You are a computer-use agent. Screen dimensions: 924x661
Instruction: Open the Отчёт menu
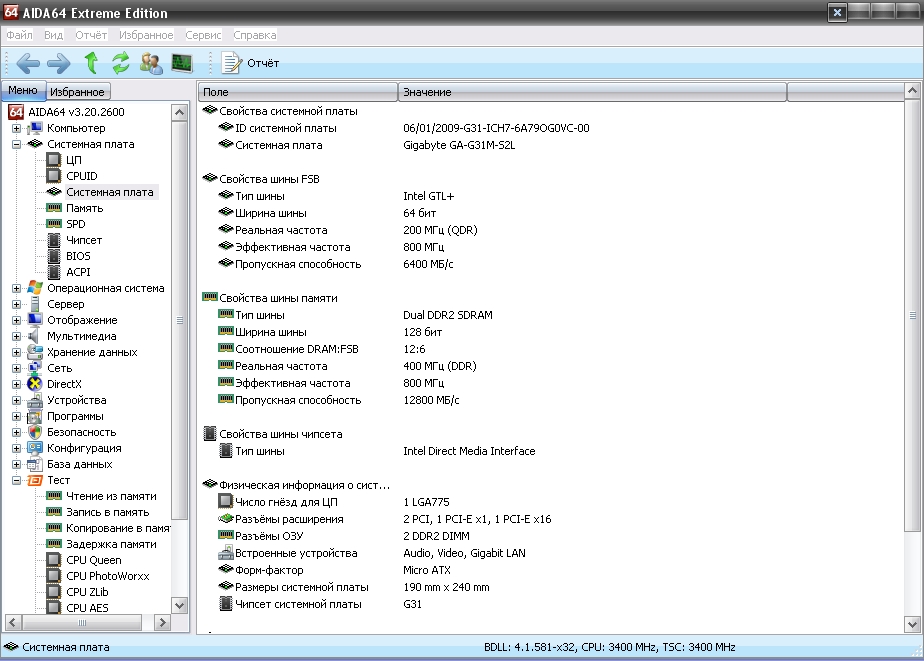pos(91,35)
